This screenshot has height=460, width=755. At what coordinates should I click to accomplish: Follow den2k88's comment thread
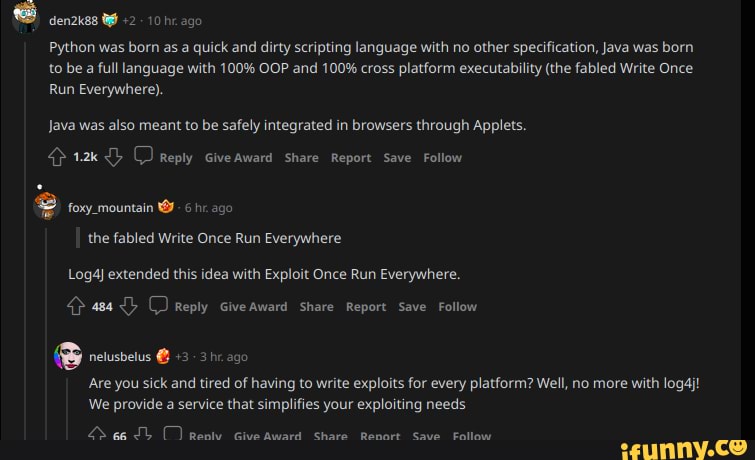click(x=442, y=158)
